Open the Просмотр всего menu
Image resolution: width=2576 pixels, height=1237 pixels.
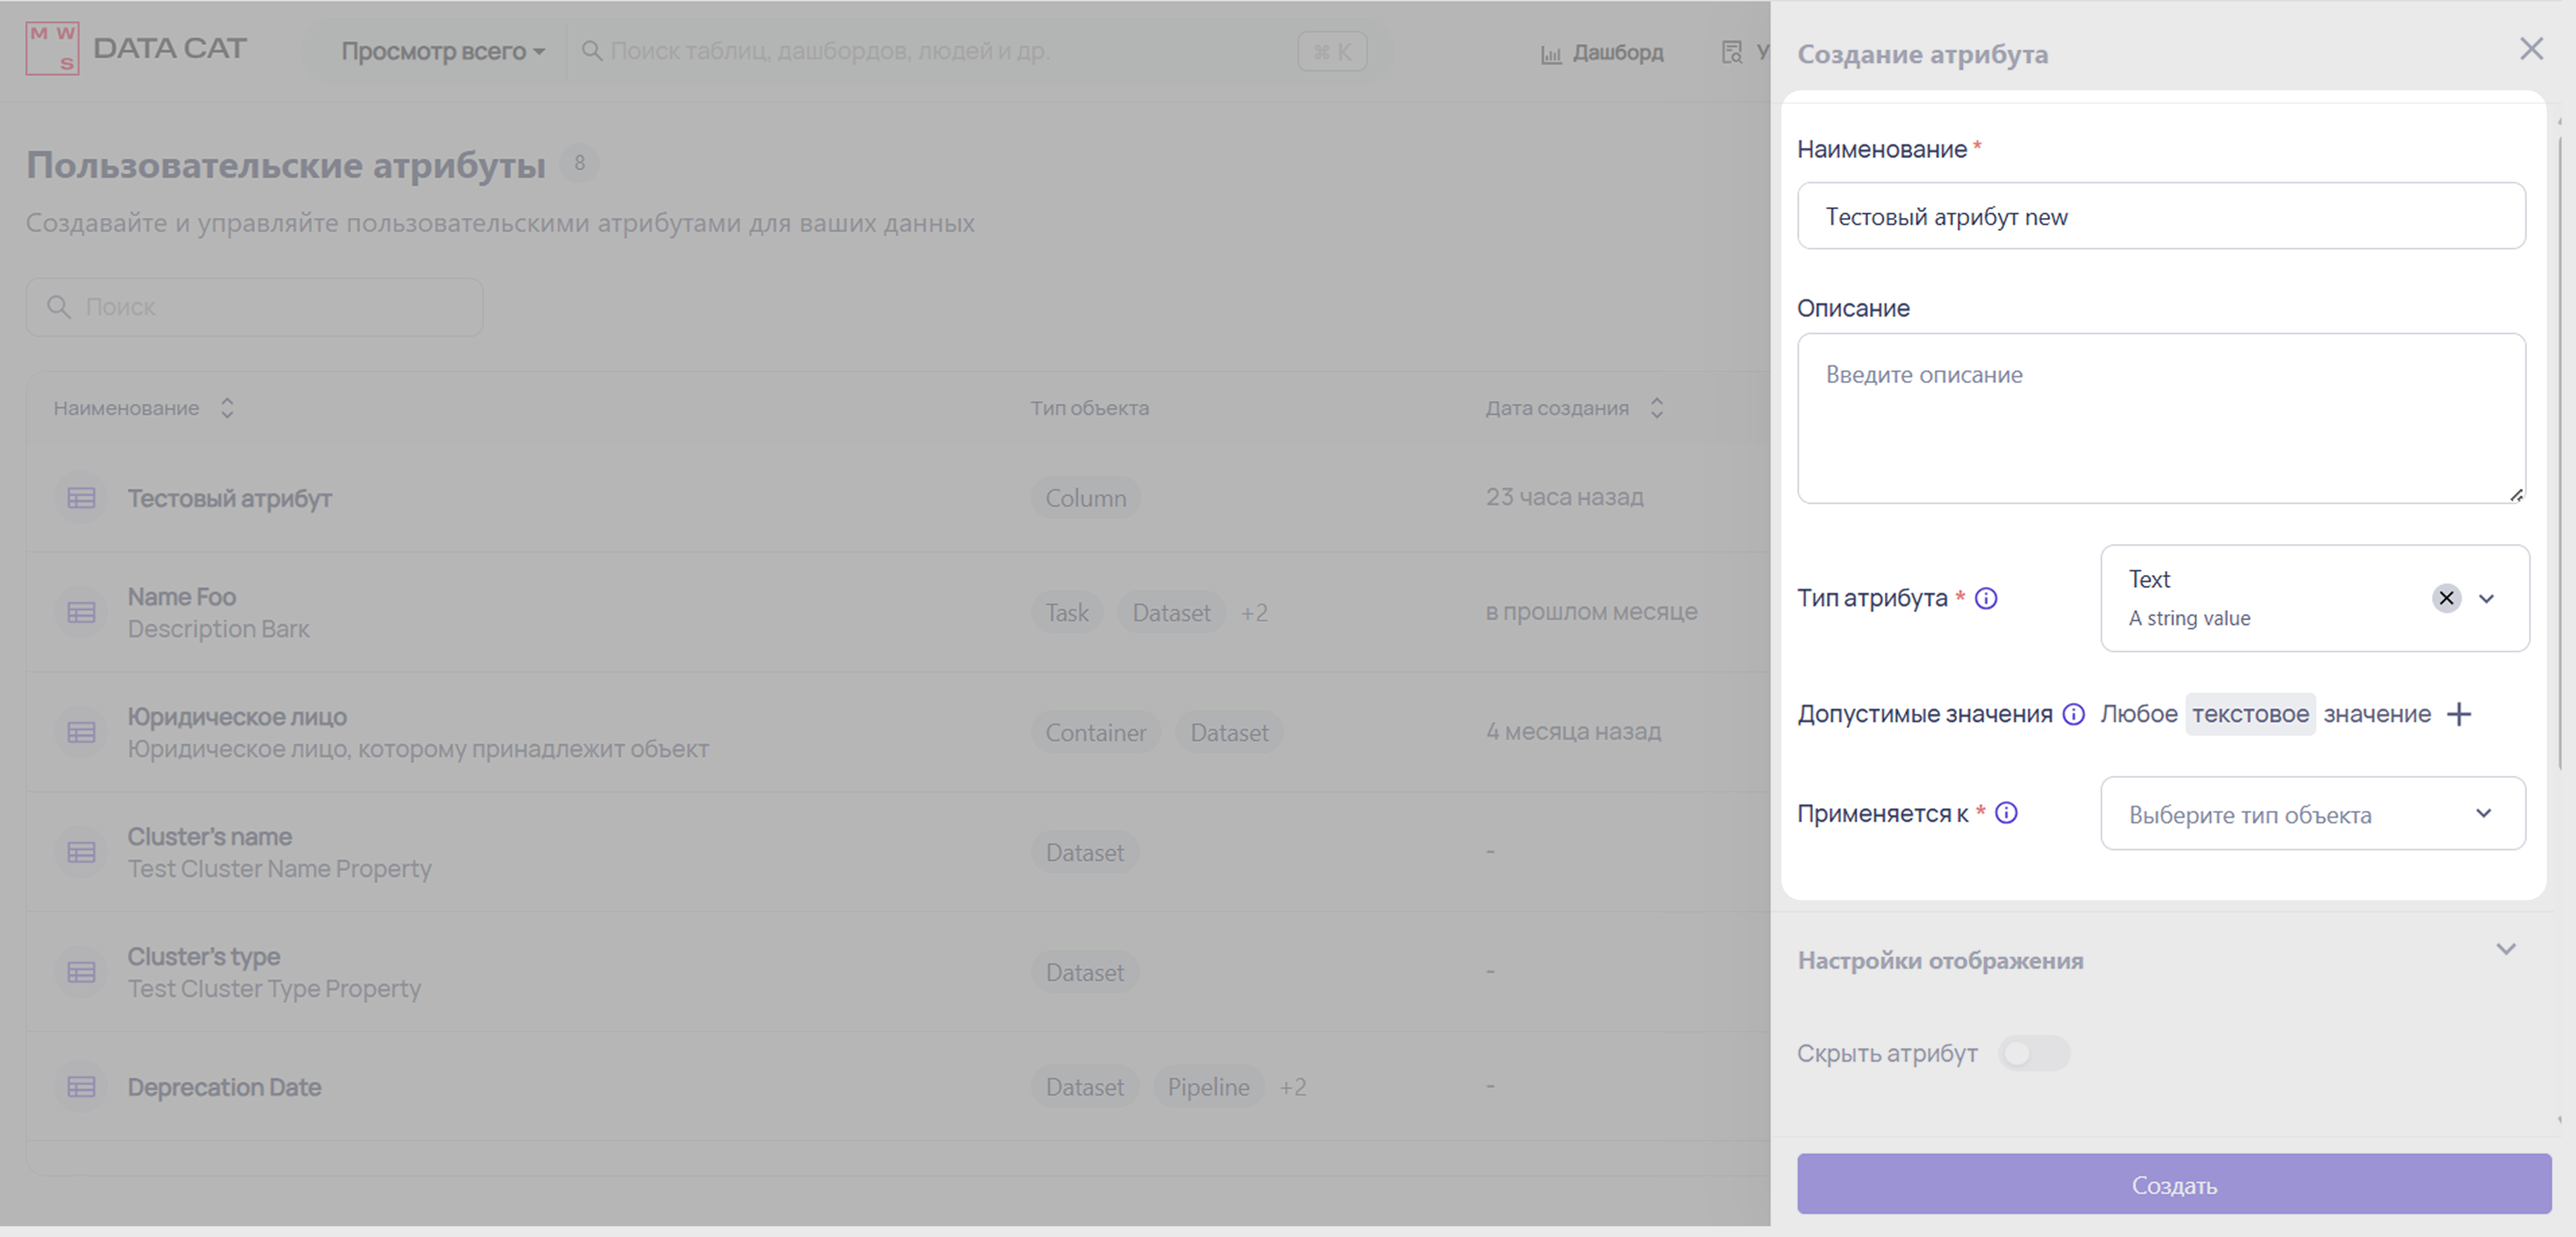442,51
